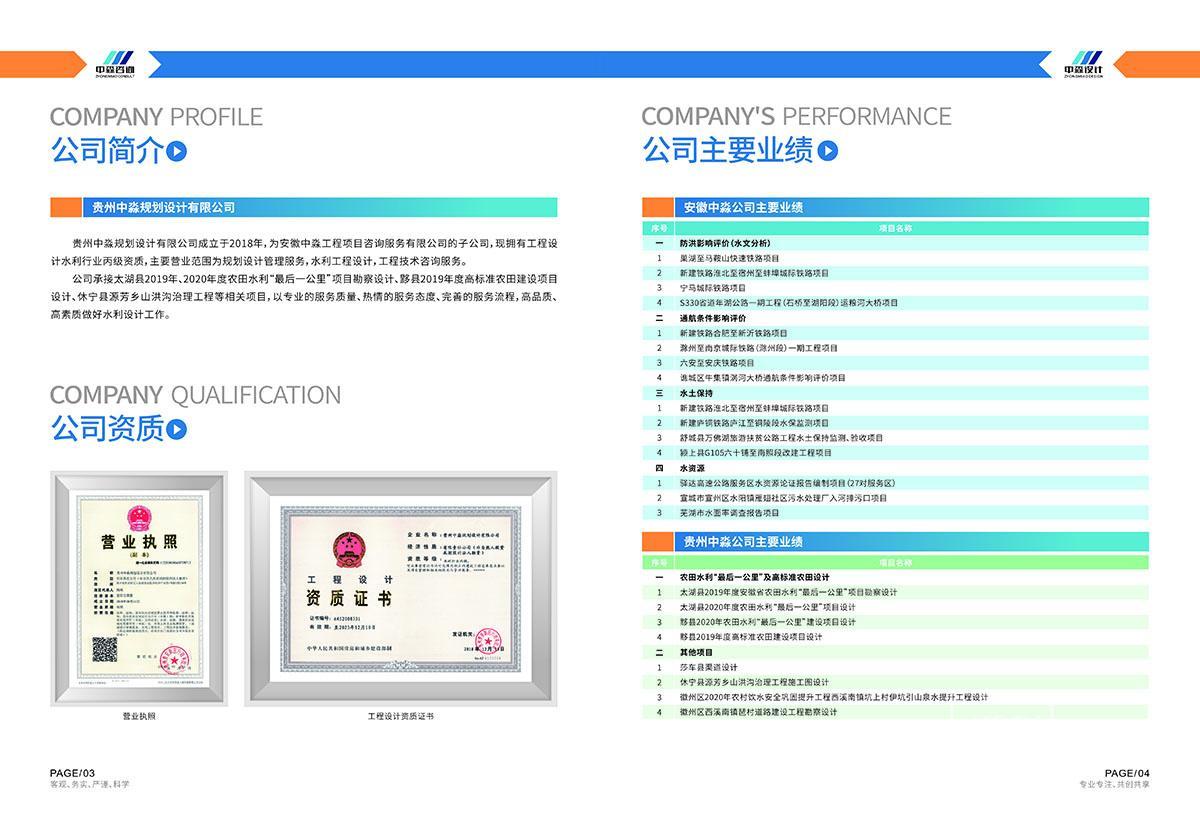Select the 贵州中淼规划设计有限公司 header bar
This screenshot has width=1200, height=820.
pos(318,208)
